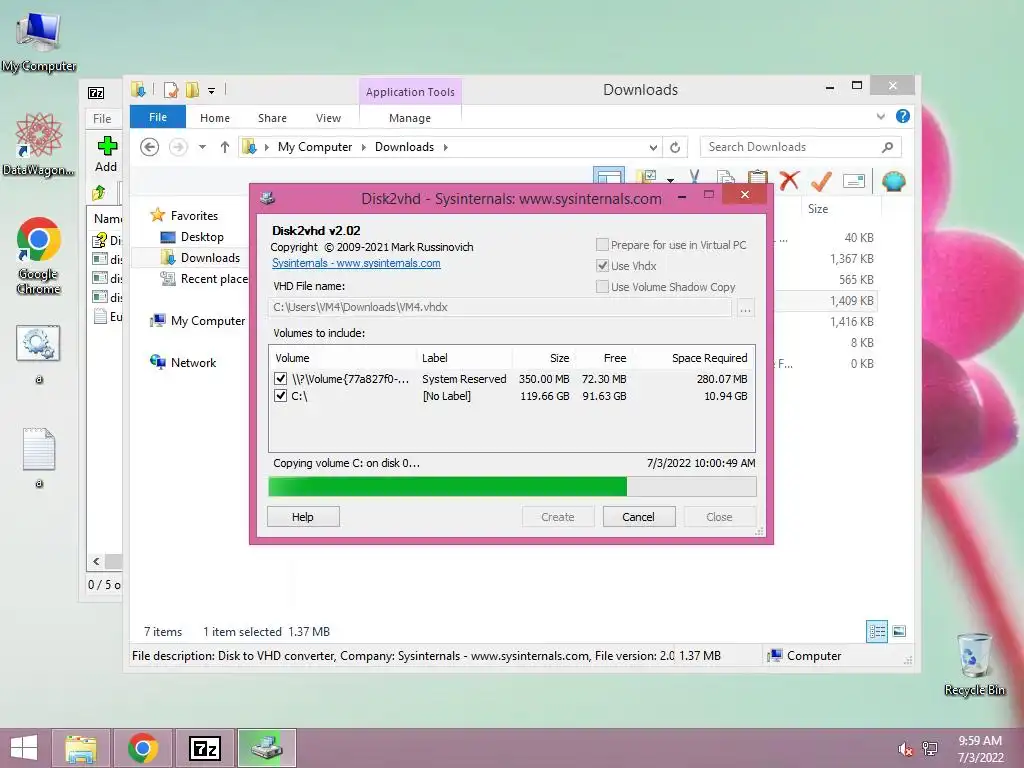Cancel the disk copy operation
The width and height of the screenshot is (1024, 768).
(639, 517)
